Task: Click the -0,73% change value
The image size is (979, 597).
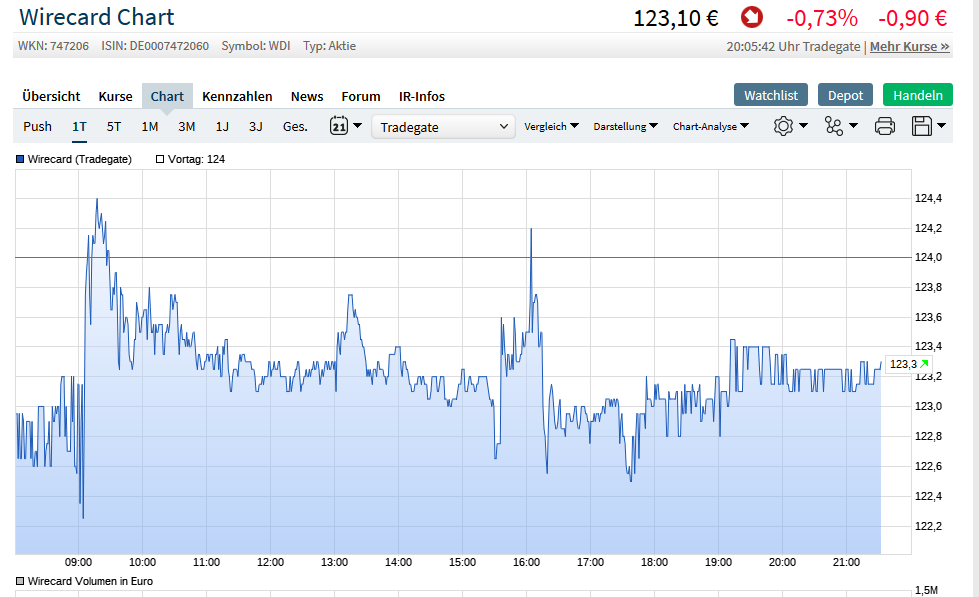Action: point(822,17)
